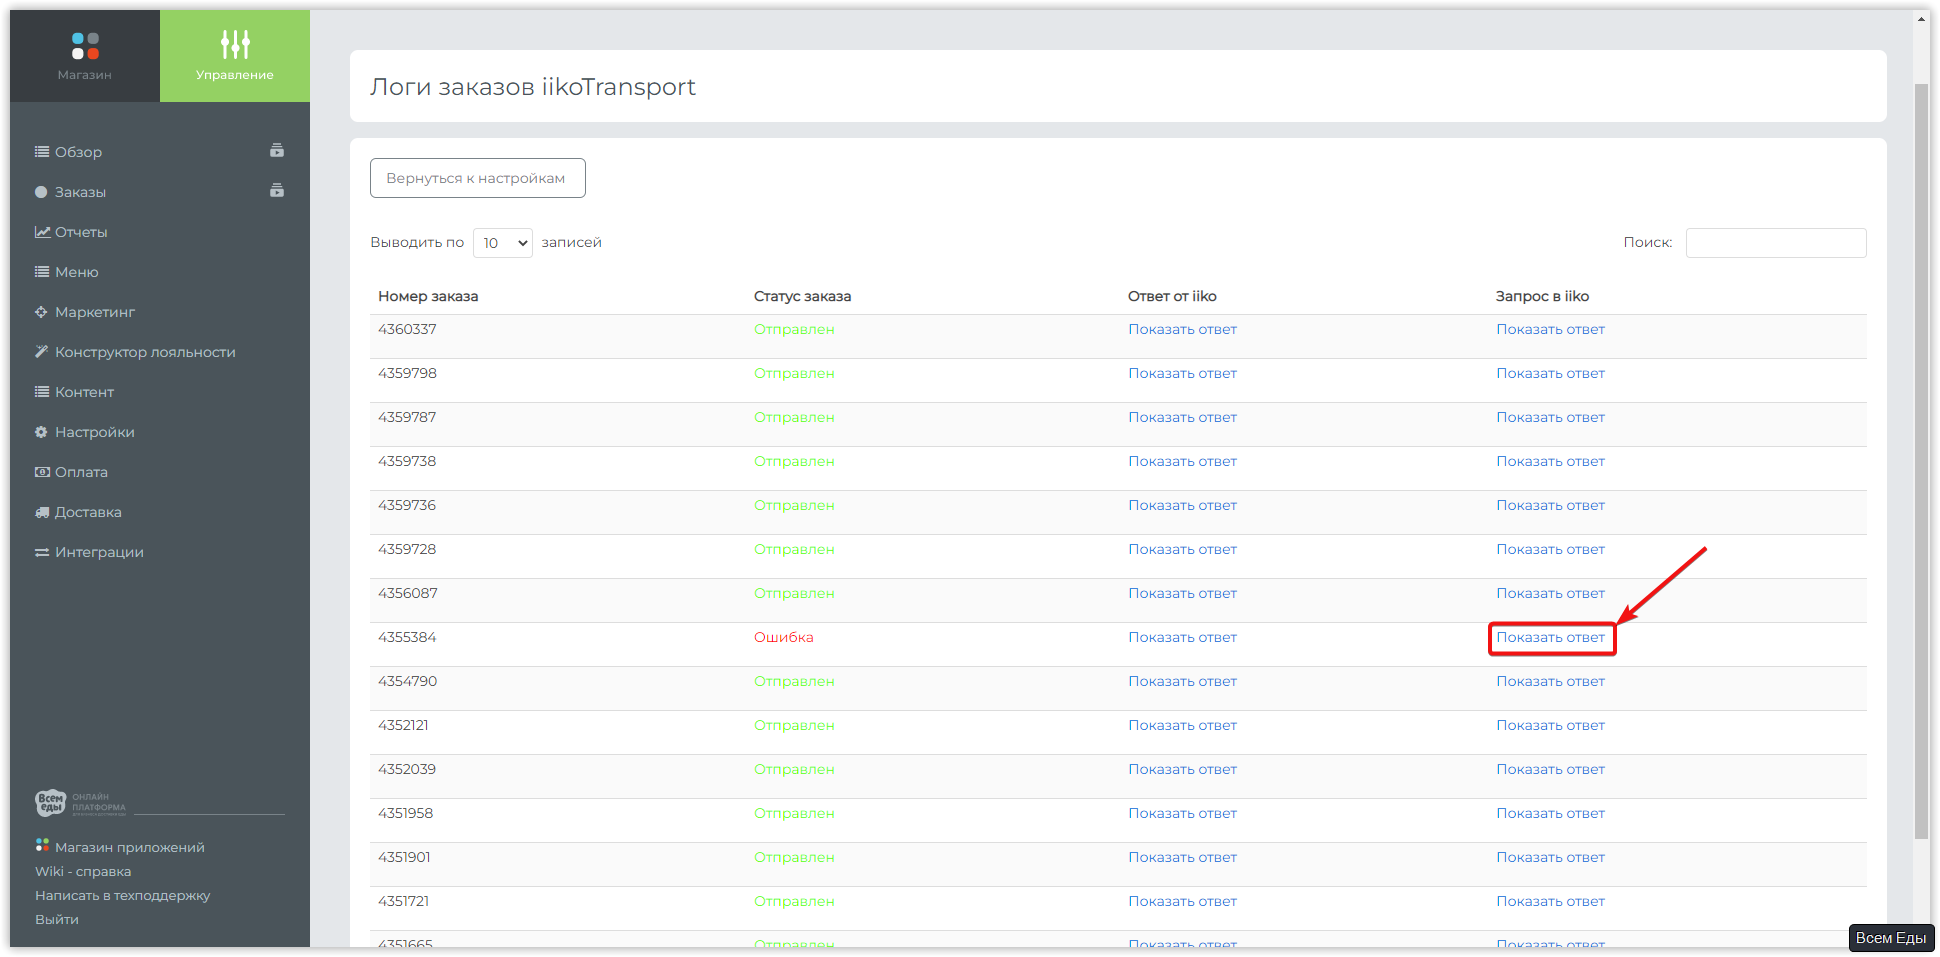The height and width of the screenshot is (957, 1940).
Task: Show iiko answer for order 4355384
Action: pyautogui.click(x=1182, y=637)
